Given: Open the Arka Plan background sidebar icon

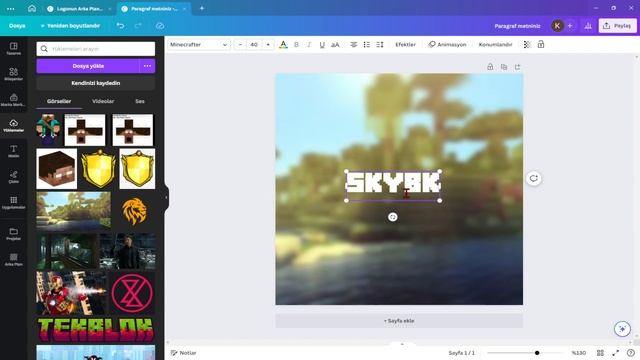Looking at the screenshot, I should pyautogui.click(x=13, y=260).
